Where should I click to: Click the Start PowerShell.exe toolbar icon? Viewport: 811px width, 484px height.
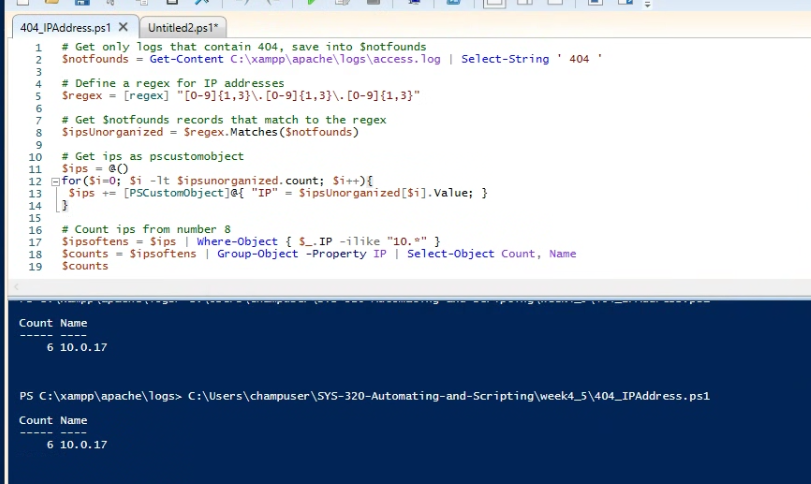point(453,3)
